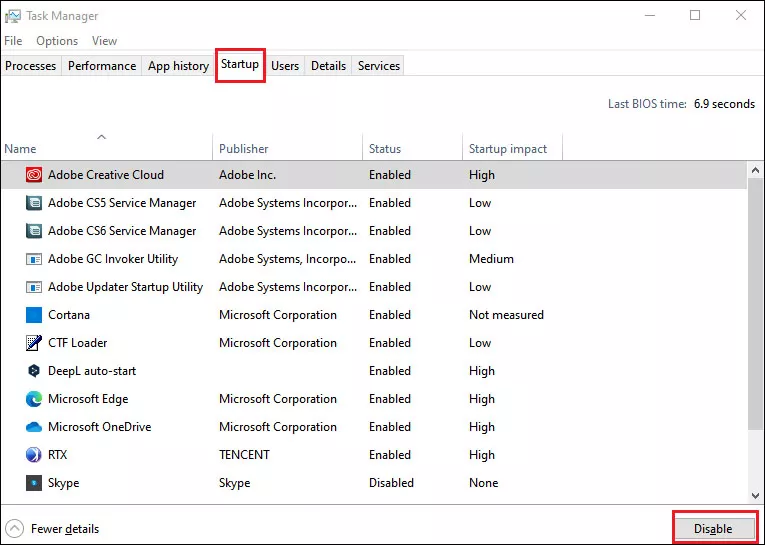Click Enabled status in Microsoft Edge row
Screen dimensions: 765x545
coord(390,399)
